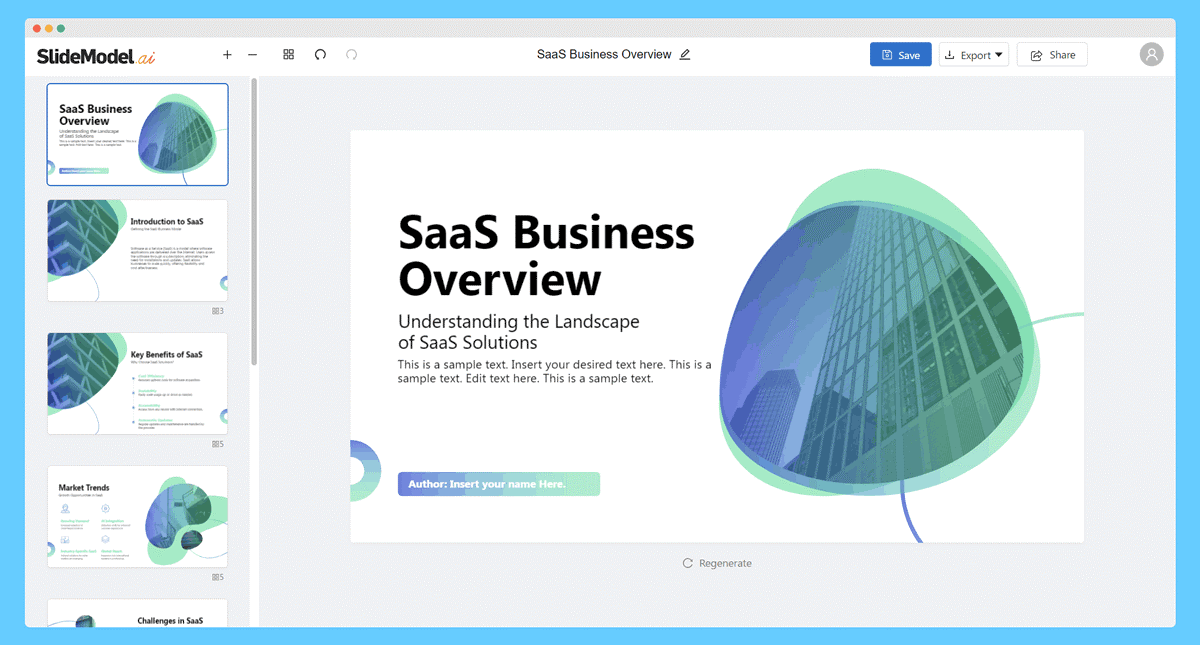
Task: Undo the last action
Action: (x=320, y=55)
